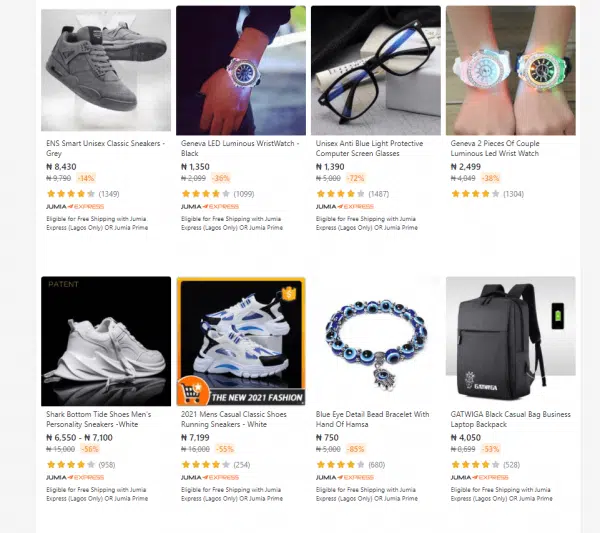
Task: Click the -72% discount badge on glasses
Action: click(355, 178)
